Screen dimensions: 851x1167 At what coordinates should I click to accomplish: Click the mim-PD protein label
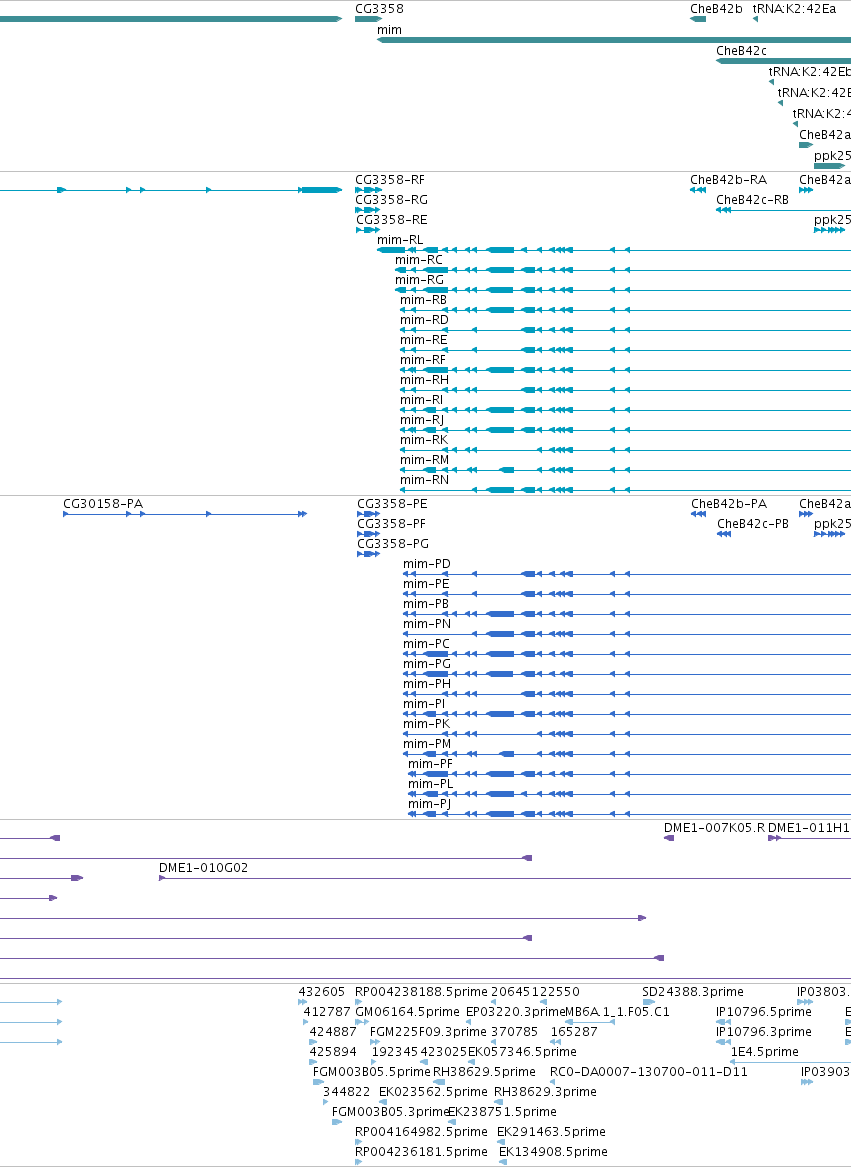(427, 565)
